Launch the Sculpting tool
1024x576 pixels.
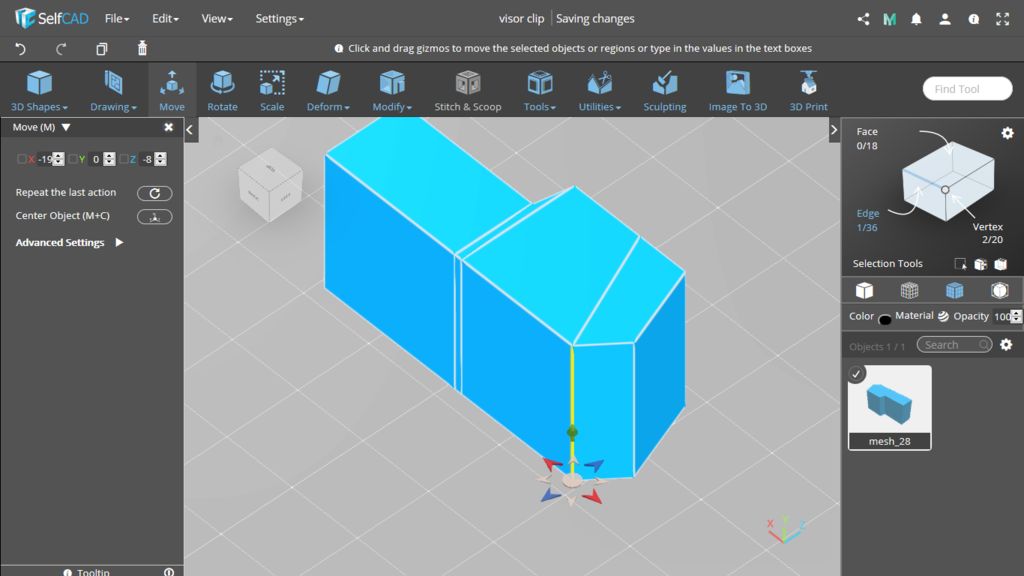[x=664, y=90]
